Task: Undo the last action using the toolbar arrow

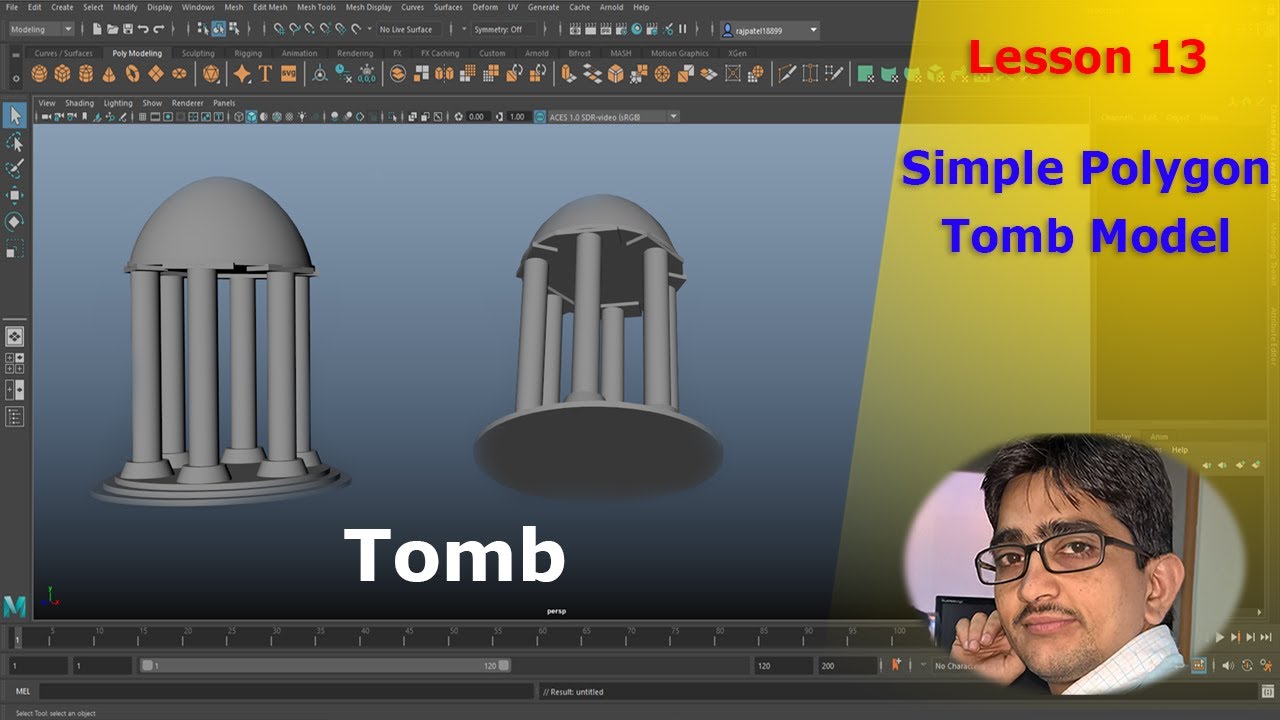Action: point(144,29)
